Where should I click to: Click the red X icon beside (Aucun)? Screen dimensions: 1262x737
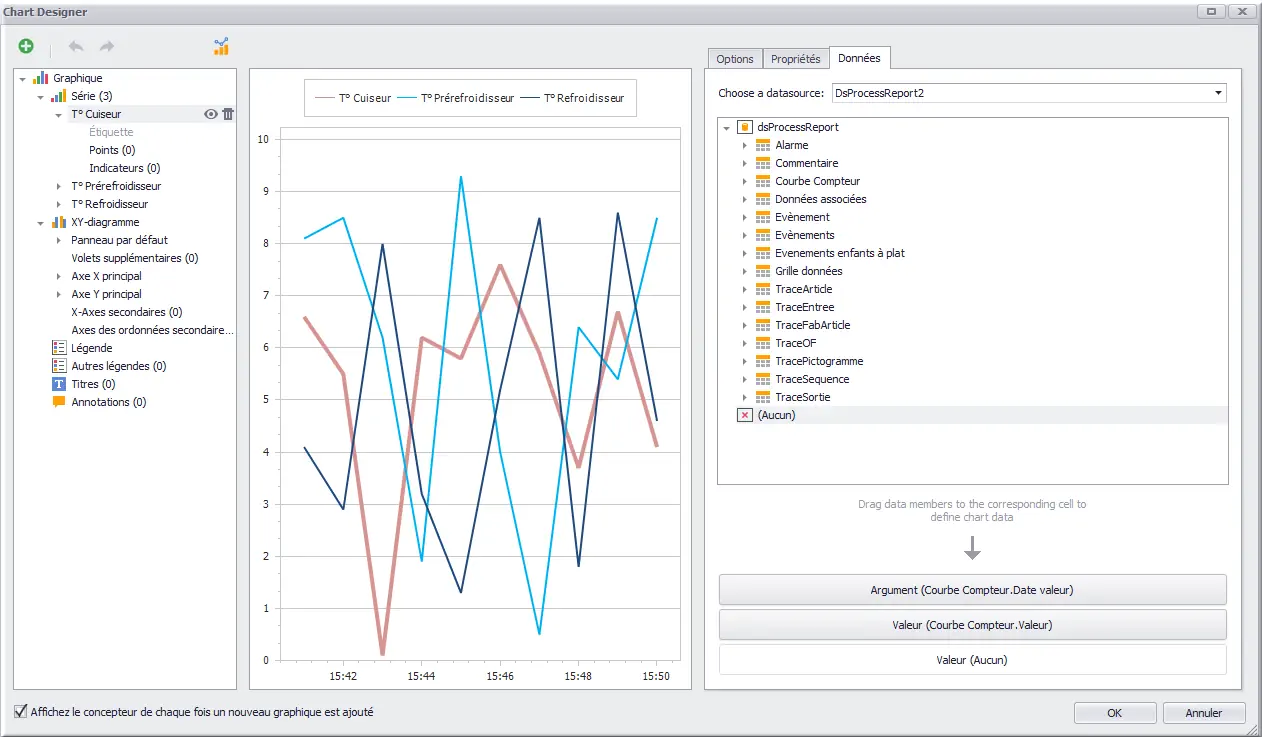click(x=744, y=415)
